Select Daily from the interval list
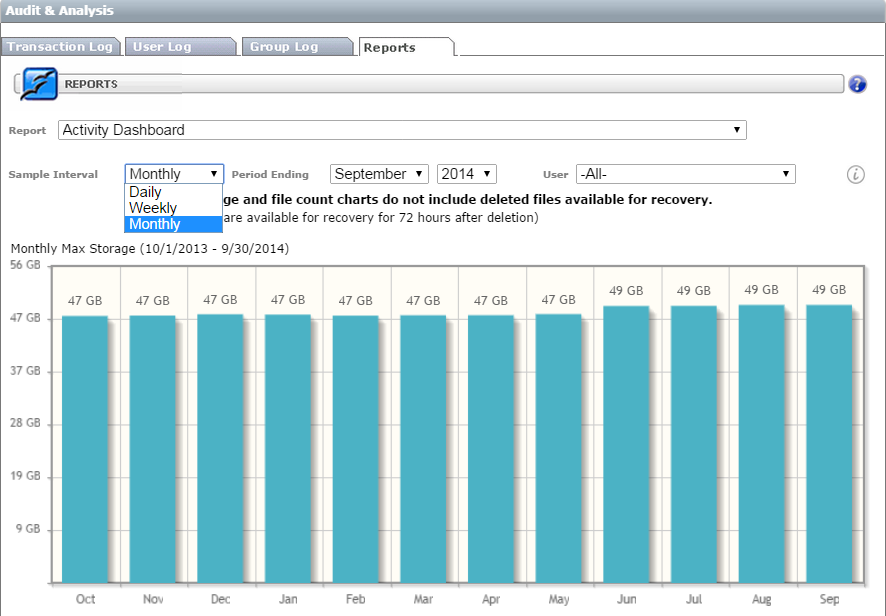886x616 pixels. click(146, 192)
